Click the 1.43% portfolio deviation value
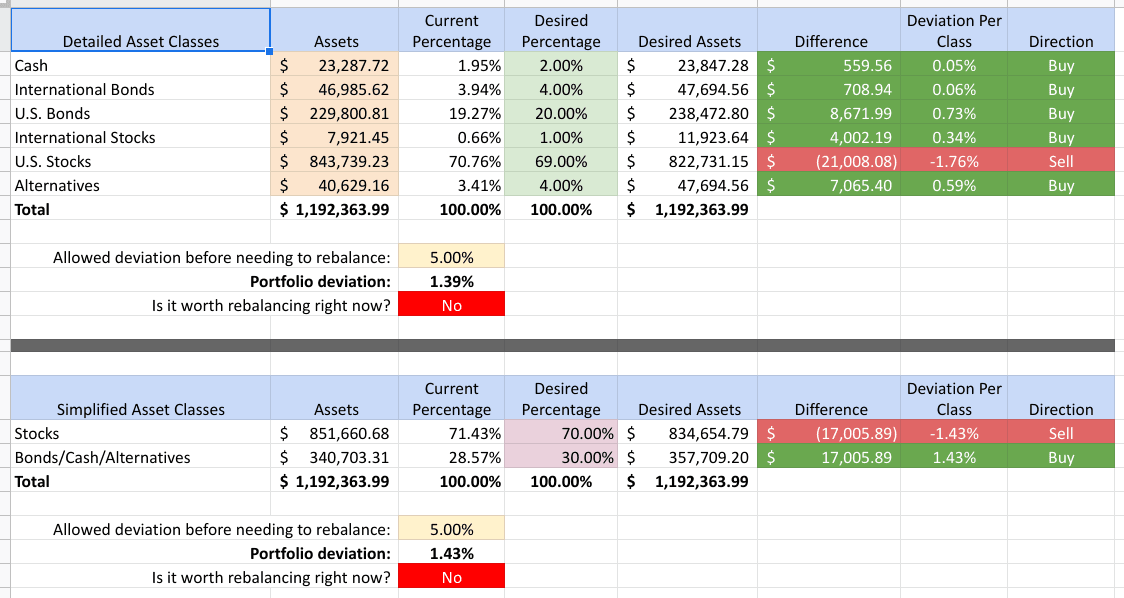Screen dimensions: 1124x598 (x=451, y=553)
